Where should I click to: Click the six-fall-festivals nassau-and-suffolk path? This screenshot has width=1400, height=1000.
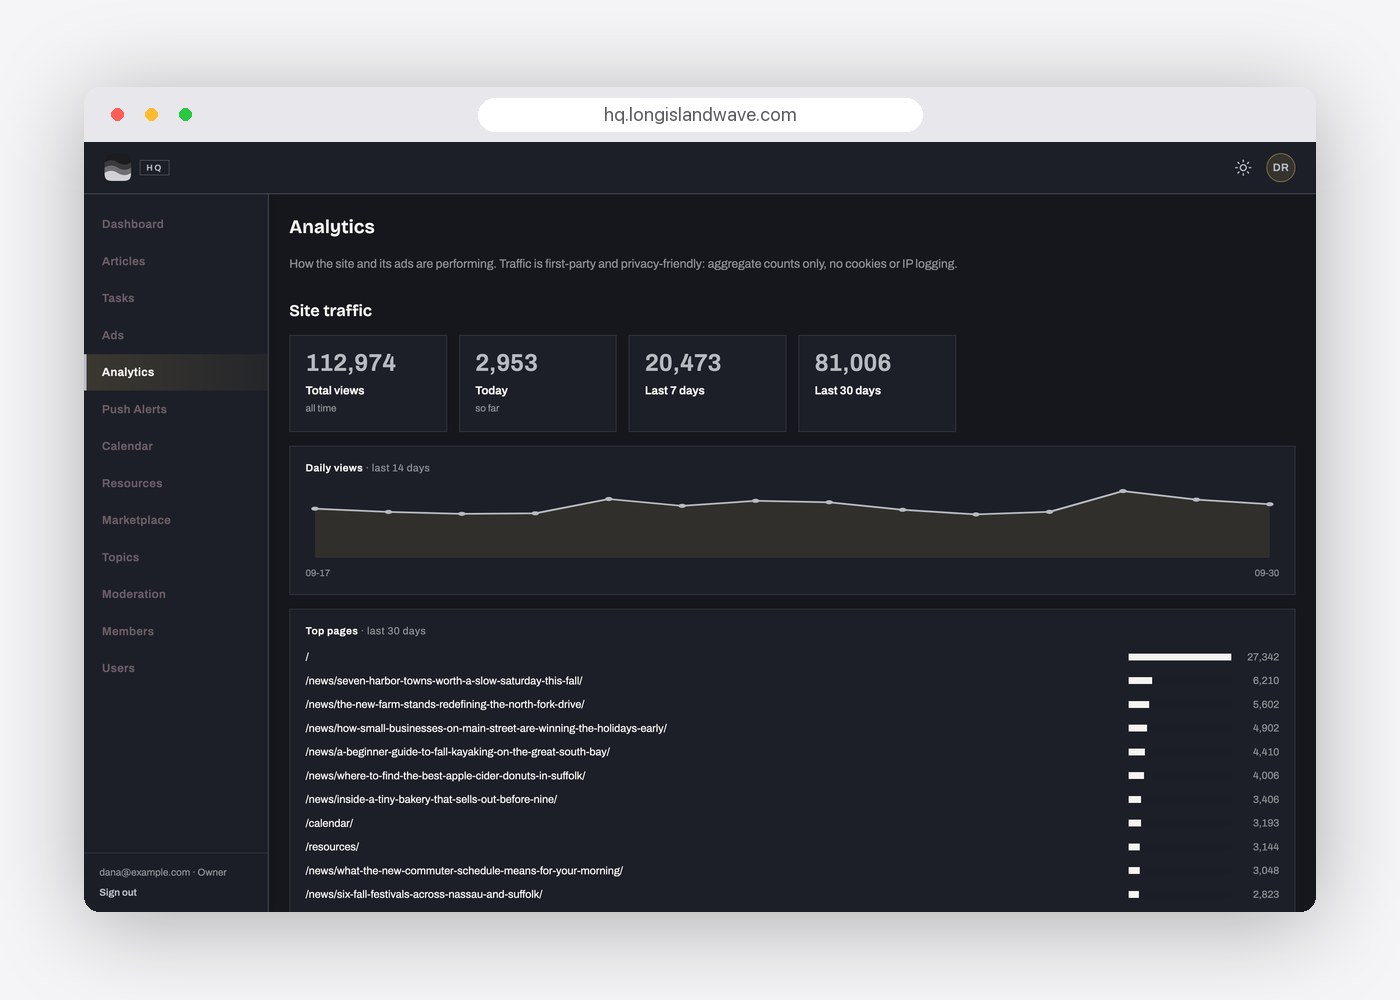(424, 895)
